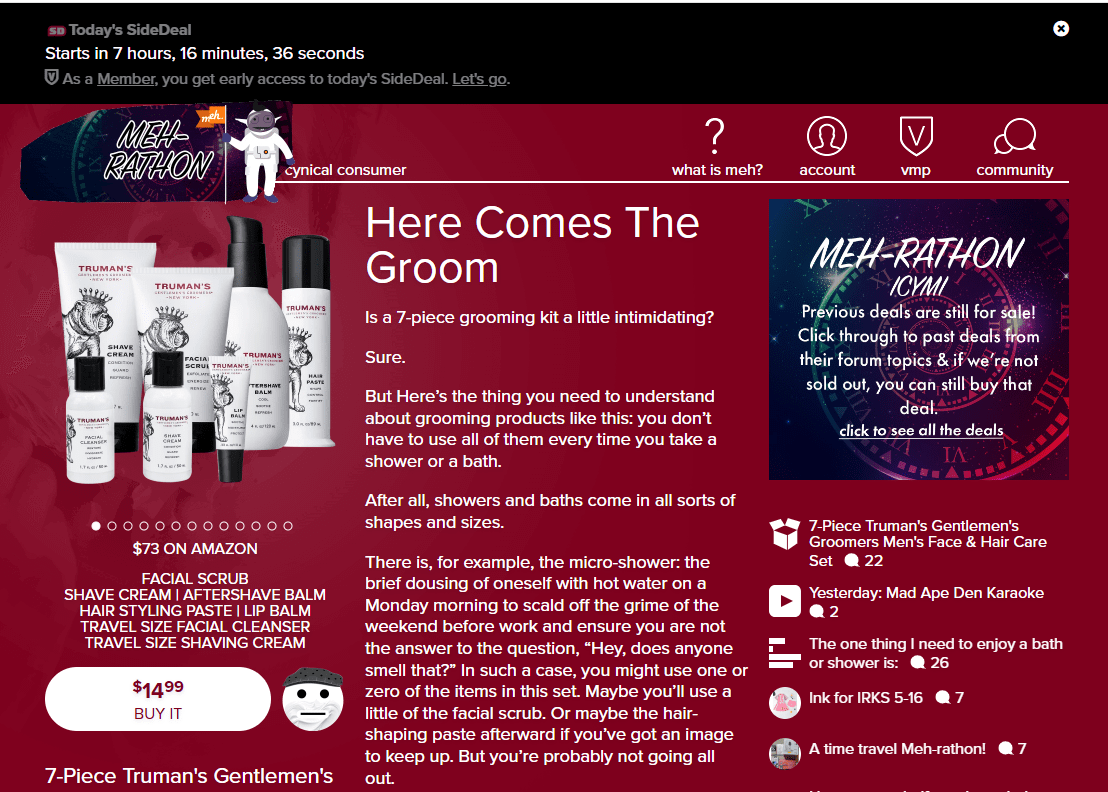Click the play icon for Mad Ape Den Karaoke
Screen dimensions: 1108x792
[x=784, y=601]
